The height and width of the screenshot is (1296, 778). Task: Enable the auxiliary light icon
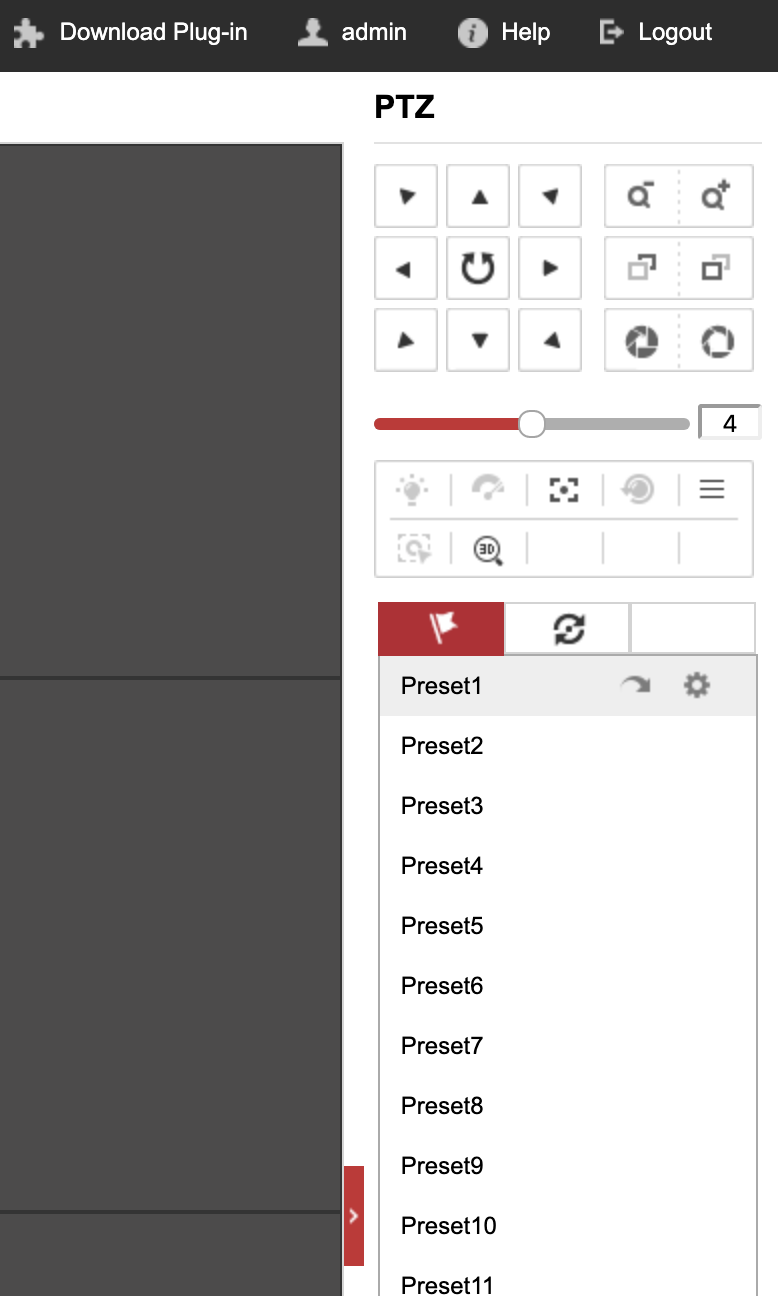tap(413, 490)
